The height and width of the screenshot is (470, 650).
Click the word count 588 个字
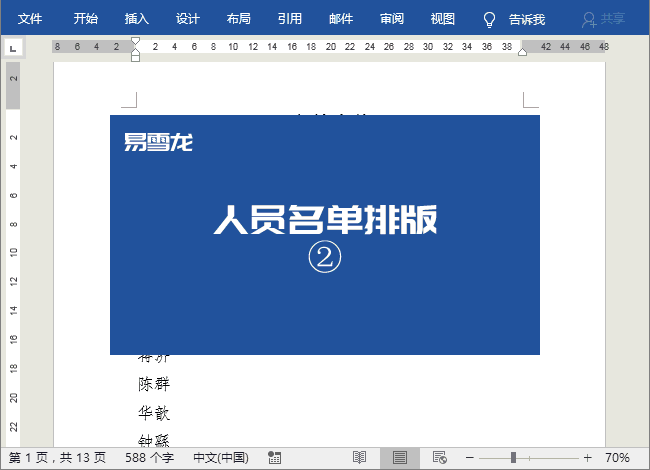(x=149, y=458)
